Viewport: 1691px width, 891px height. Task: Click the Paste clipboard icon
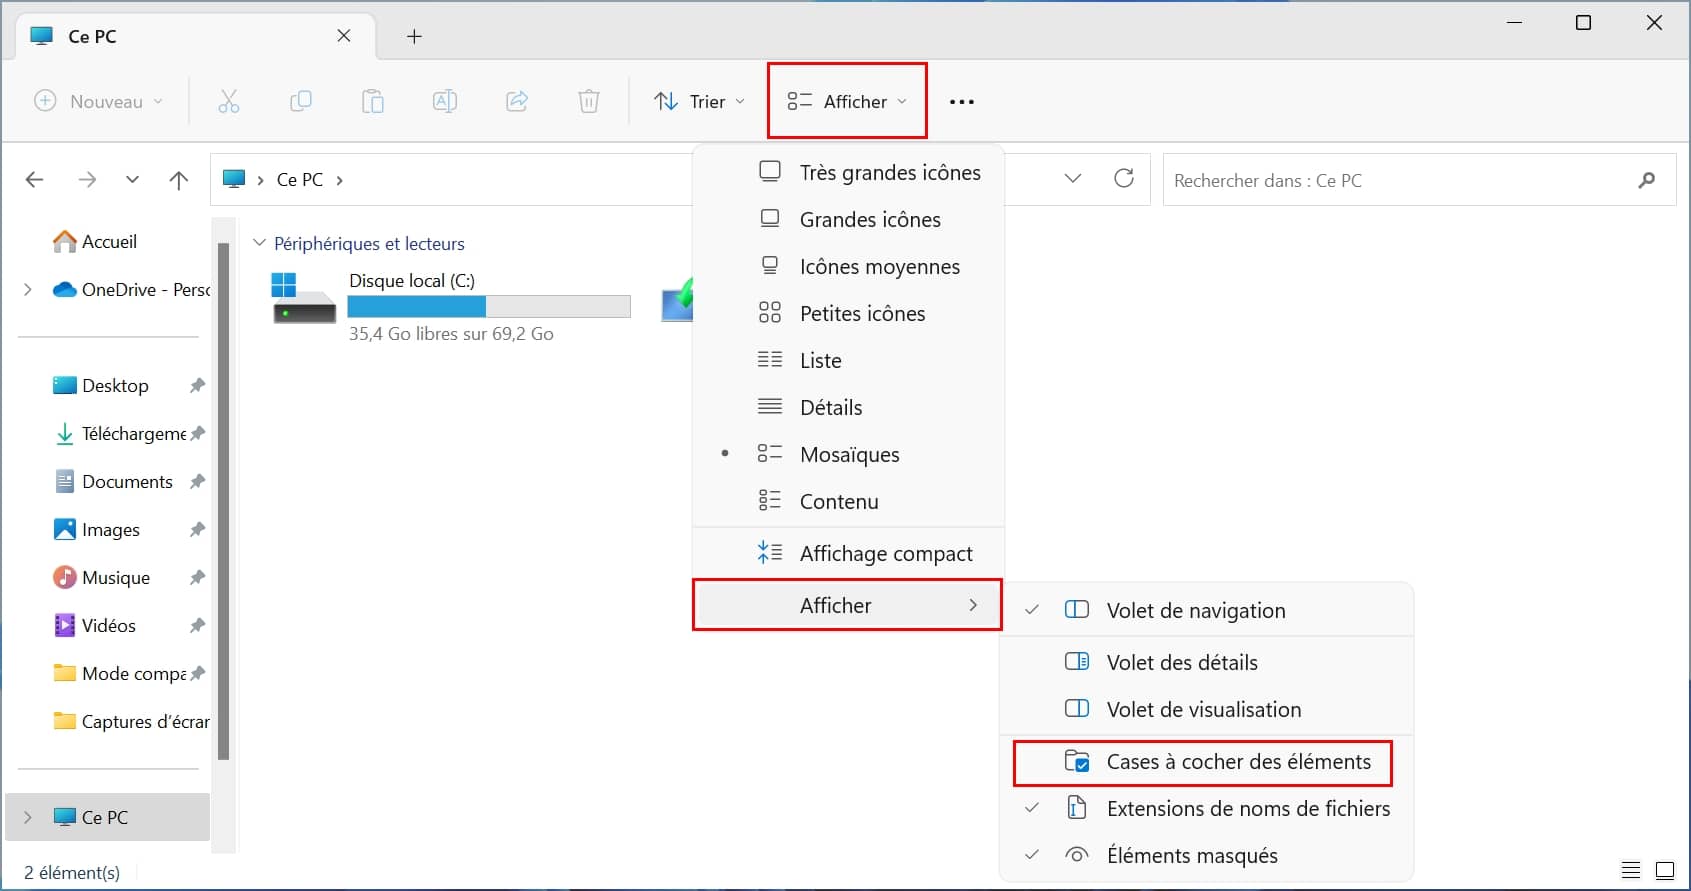coord(373,101)
